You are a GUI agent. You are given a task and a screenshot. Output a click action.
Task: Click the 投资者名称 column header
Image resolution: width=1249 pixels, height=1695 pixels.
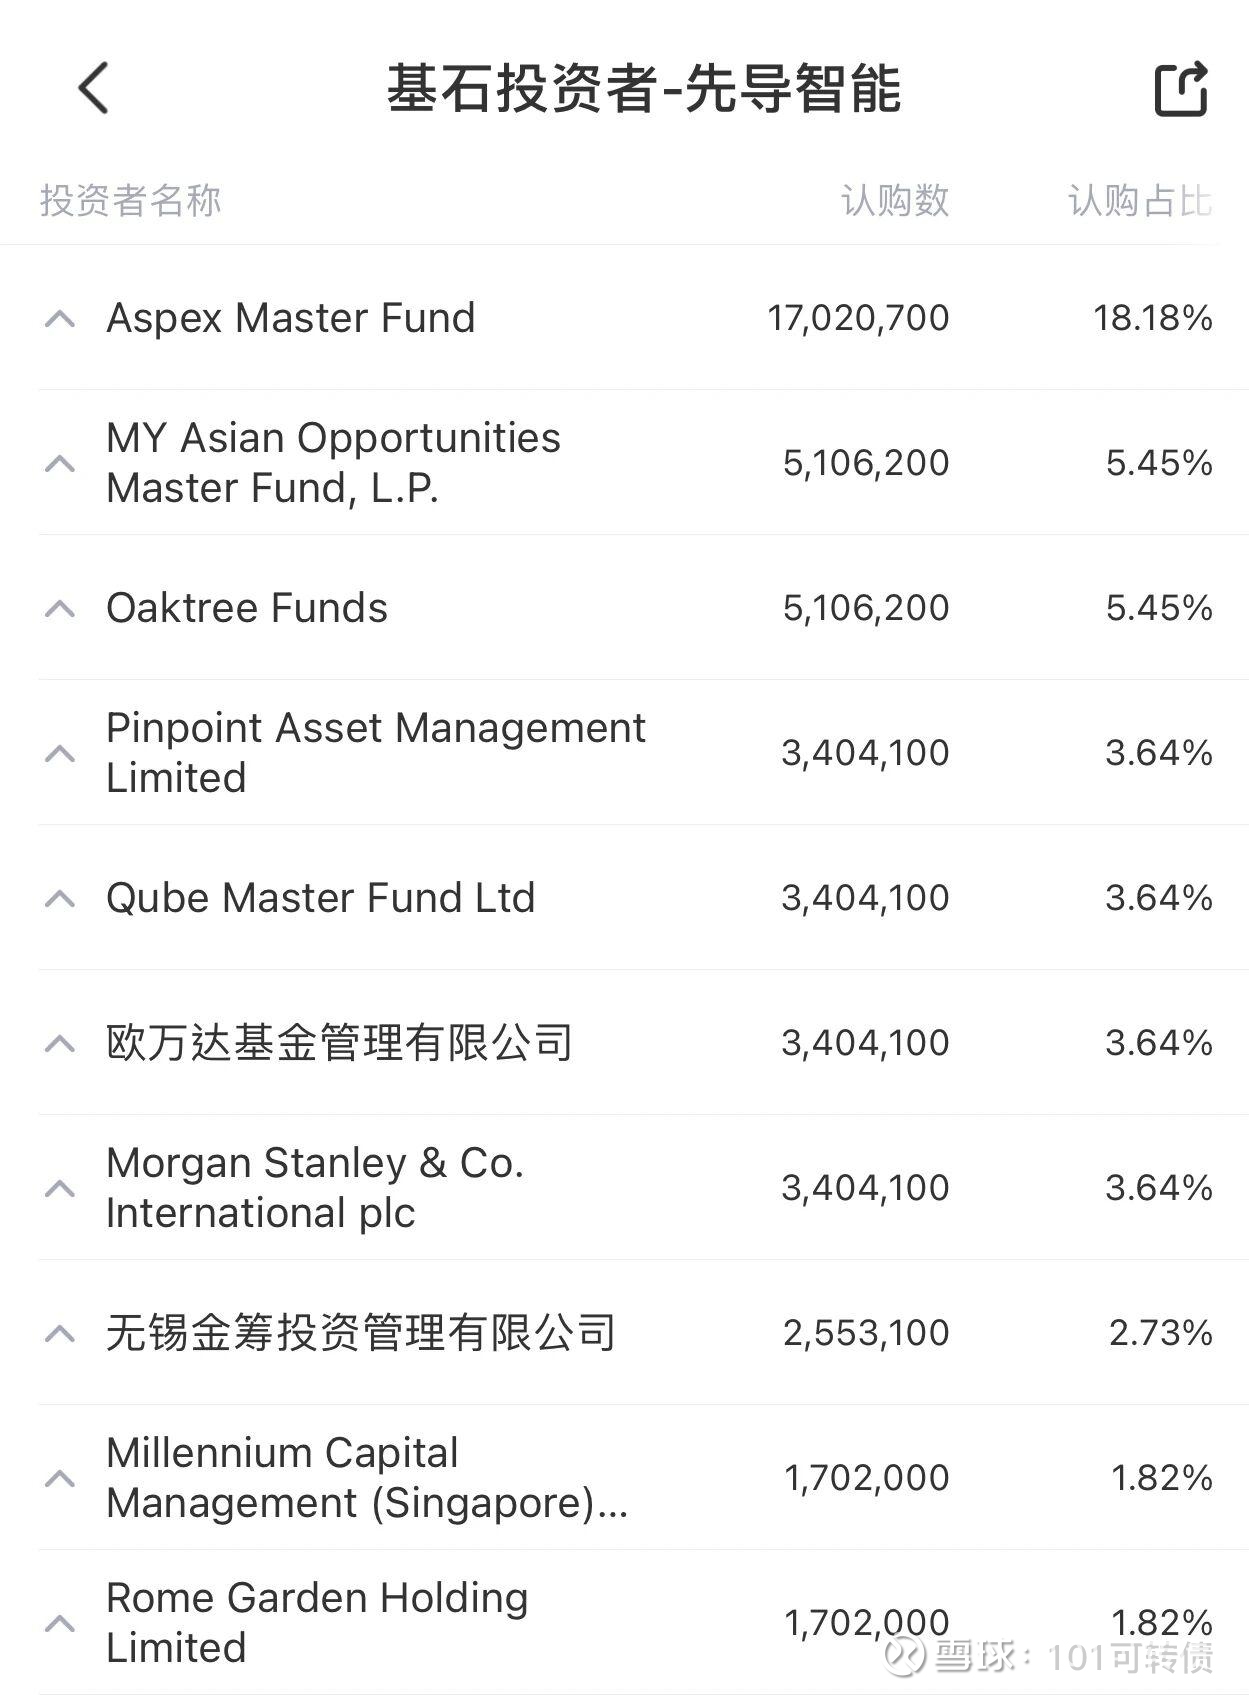pyautogui.click(x=130, y=201)
